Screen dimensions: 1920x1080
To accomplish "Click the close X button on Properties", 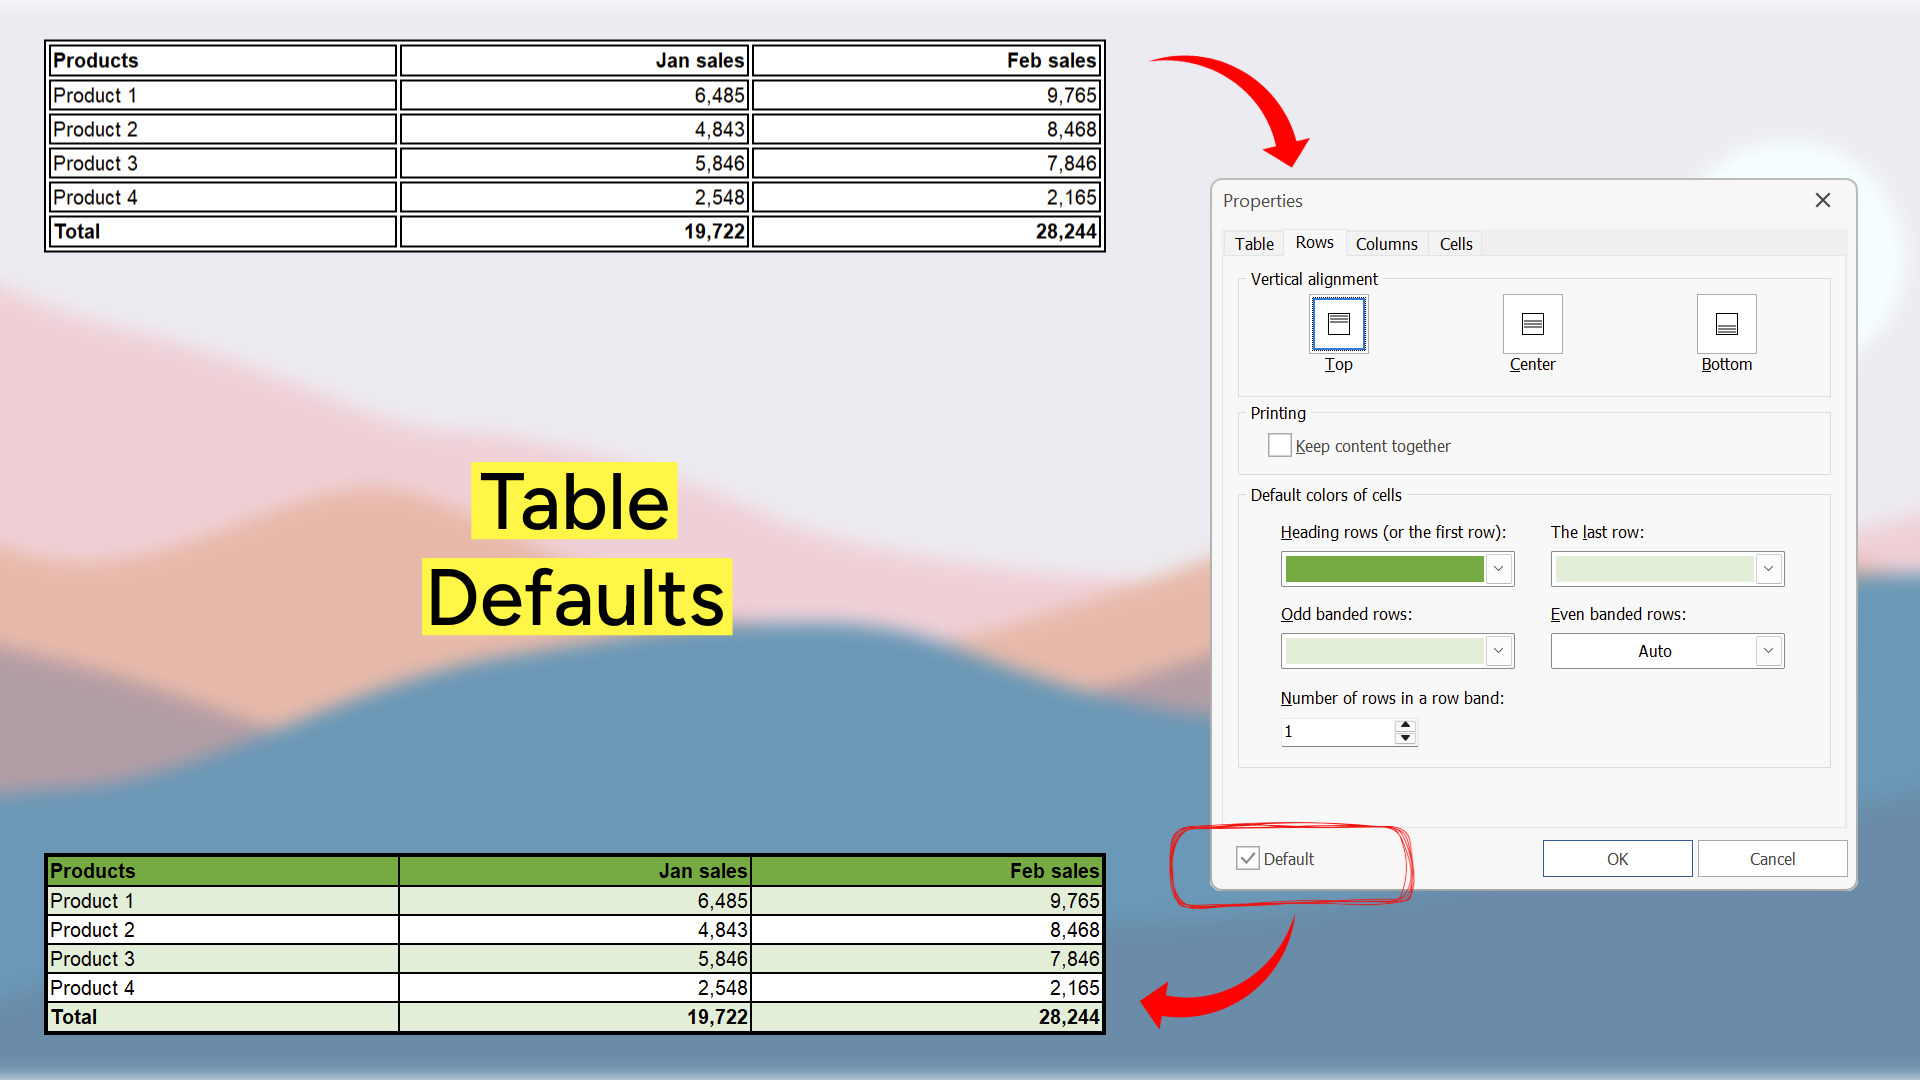I will pos(1824,199).
